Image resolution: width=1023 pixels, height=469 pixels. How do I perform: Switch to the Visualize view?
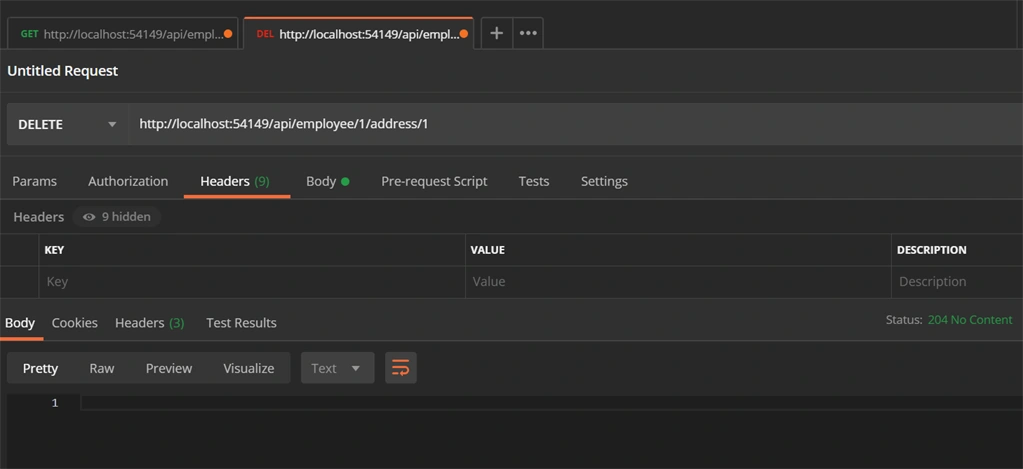point(249,368)
